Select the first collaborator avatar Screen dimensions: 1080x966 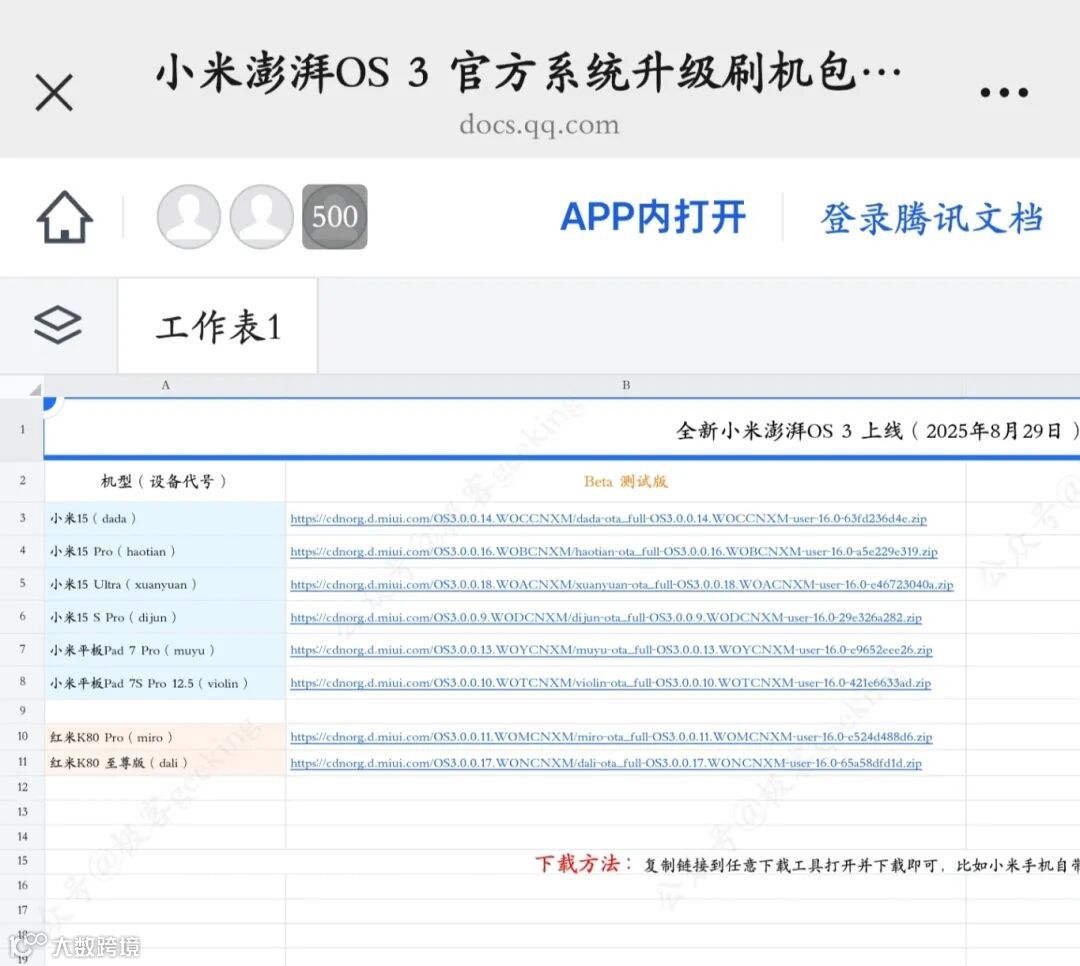[x=189, y=216]
